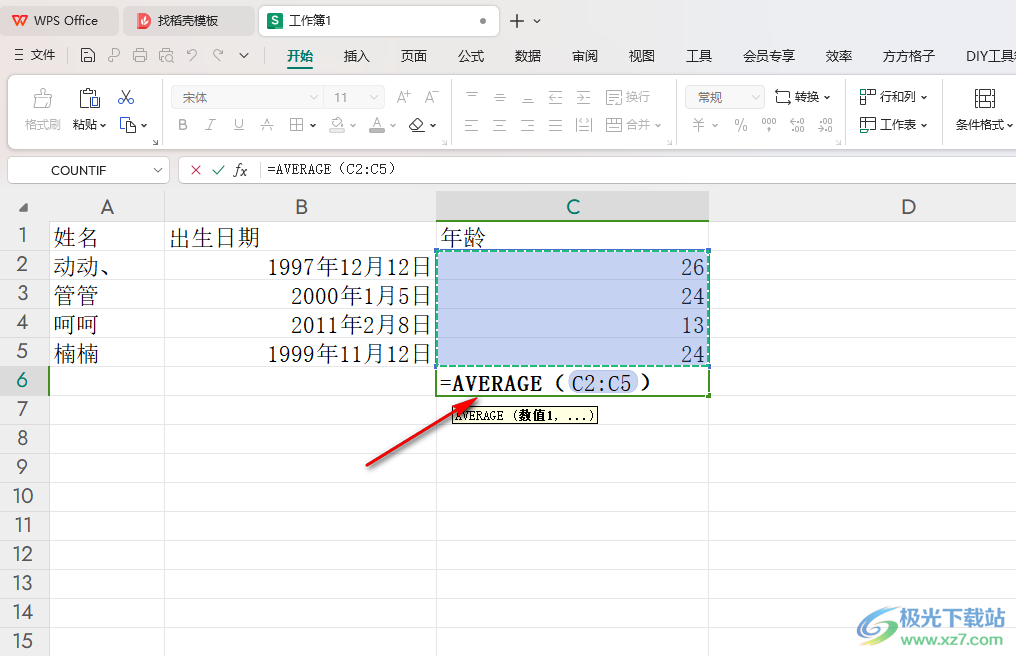Click the Print icon
This screenshot has width=1016, height=656.
tap(139, 56)
